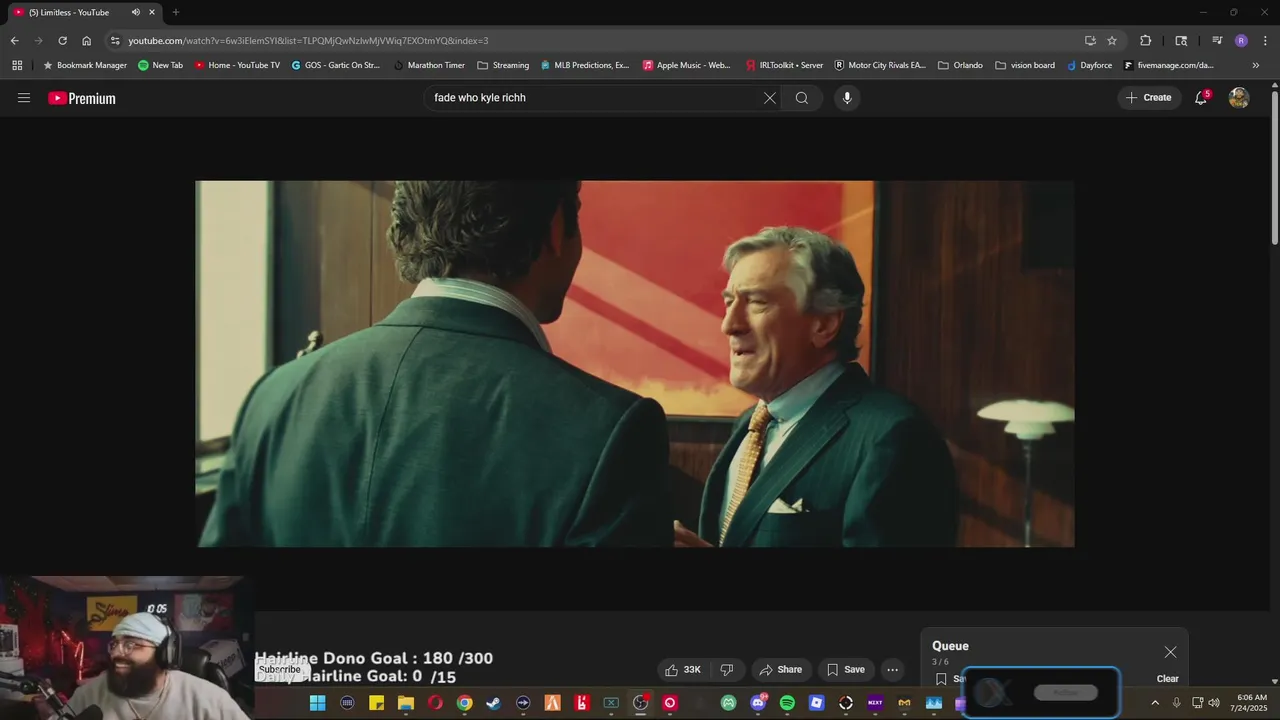Open the apps grid in bookmarks bar

(17, 65)
